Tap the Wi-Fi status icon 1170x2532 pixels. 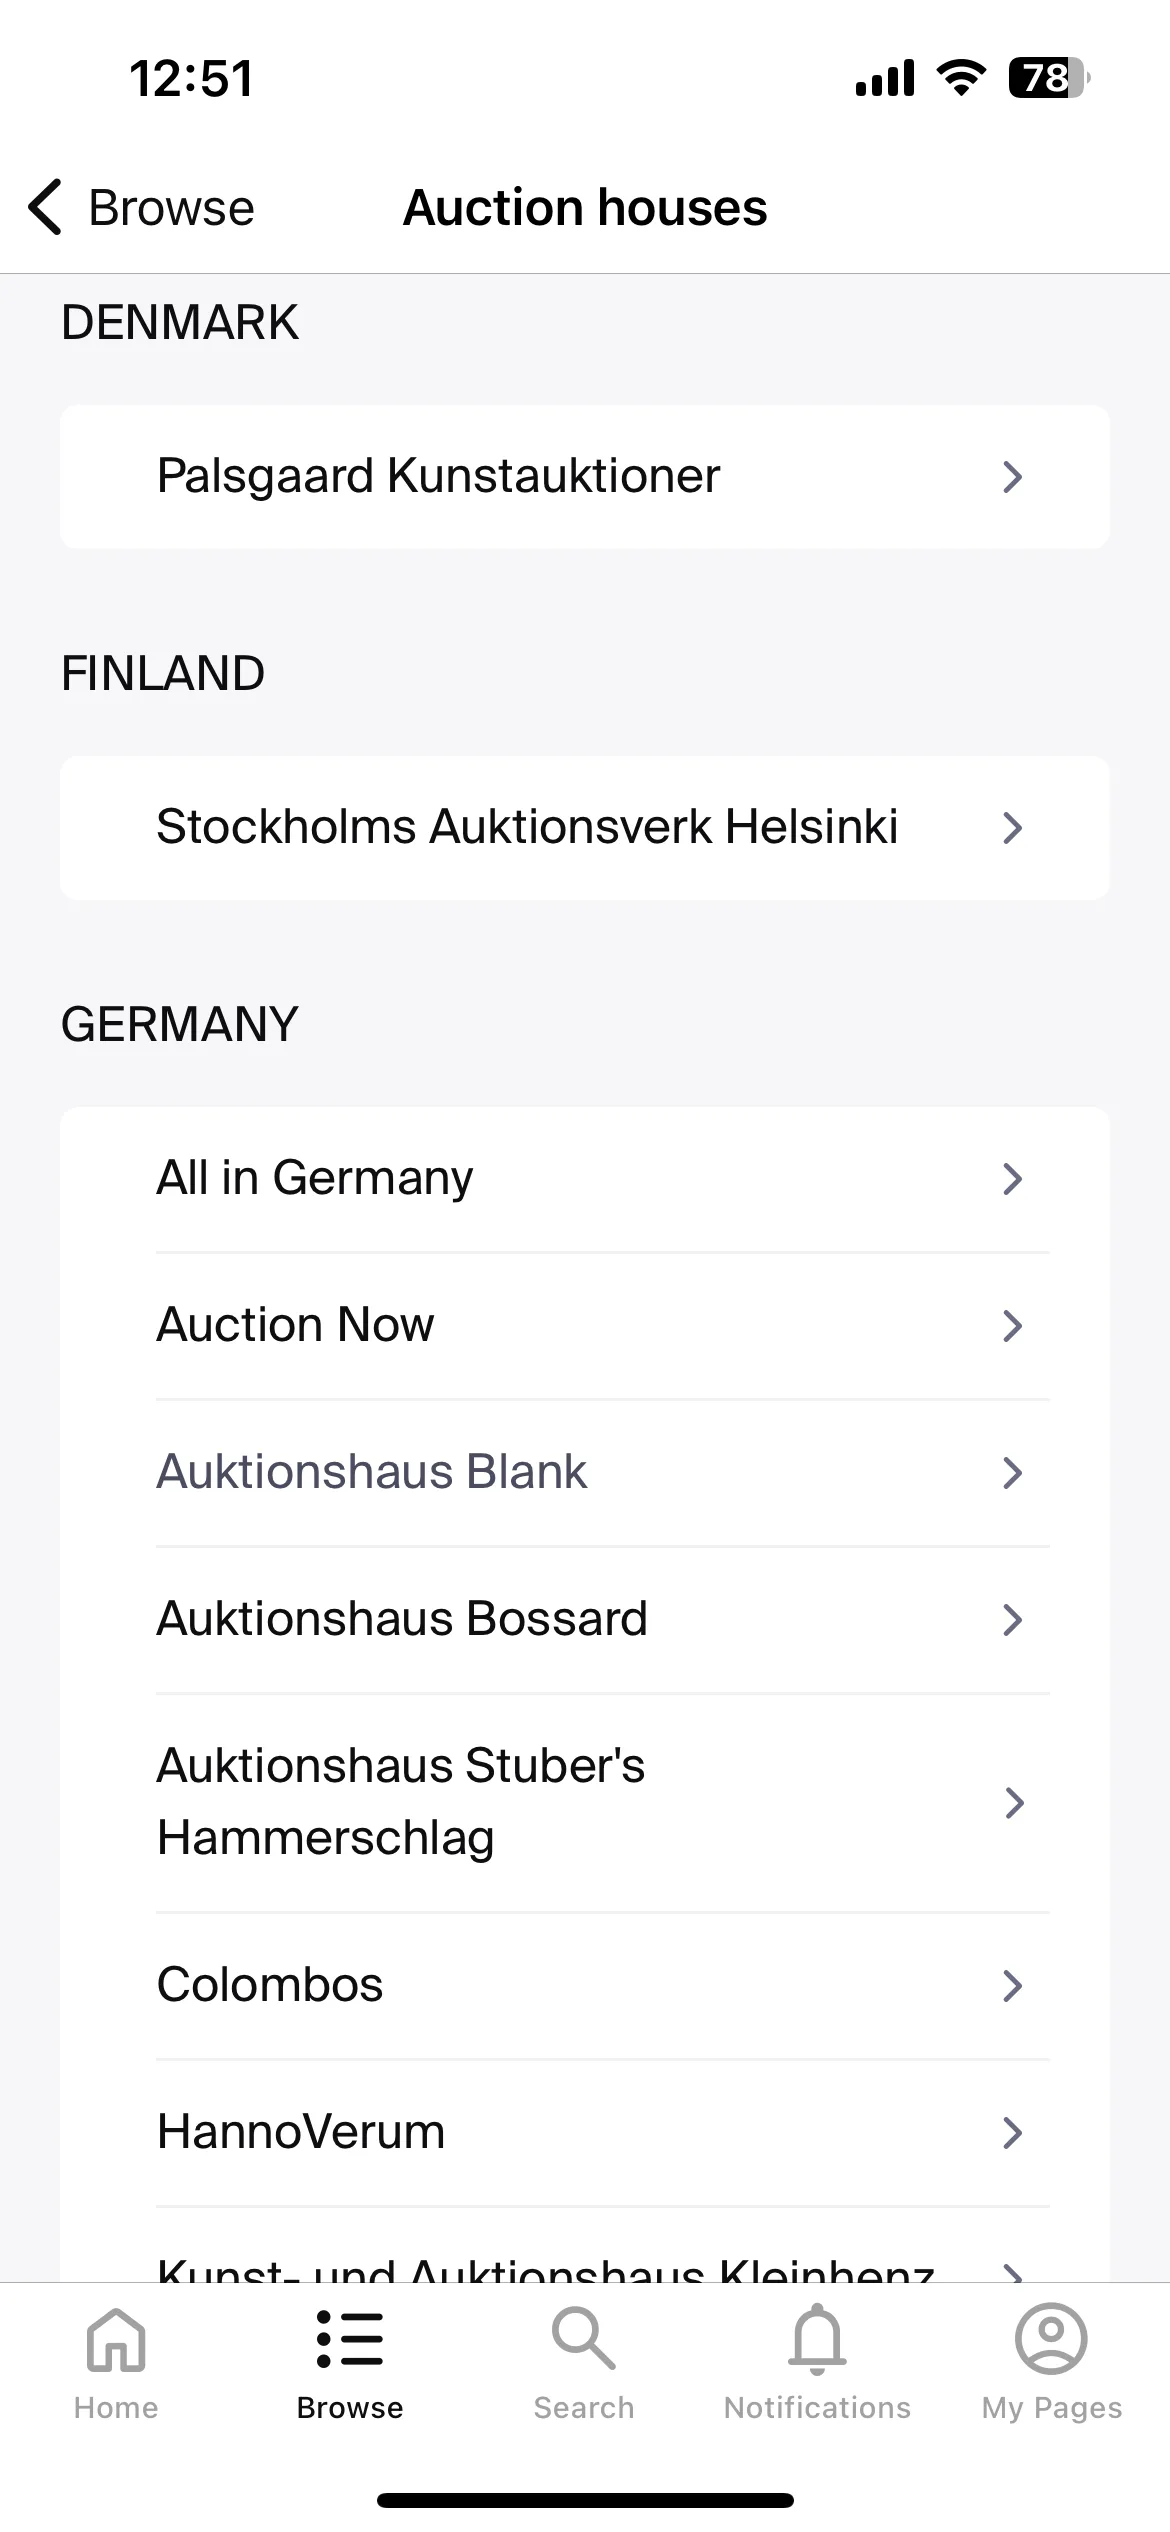[960, 78]
